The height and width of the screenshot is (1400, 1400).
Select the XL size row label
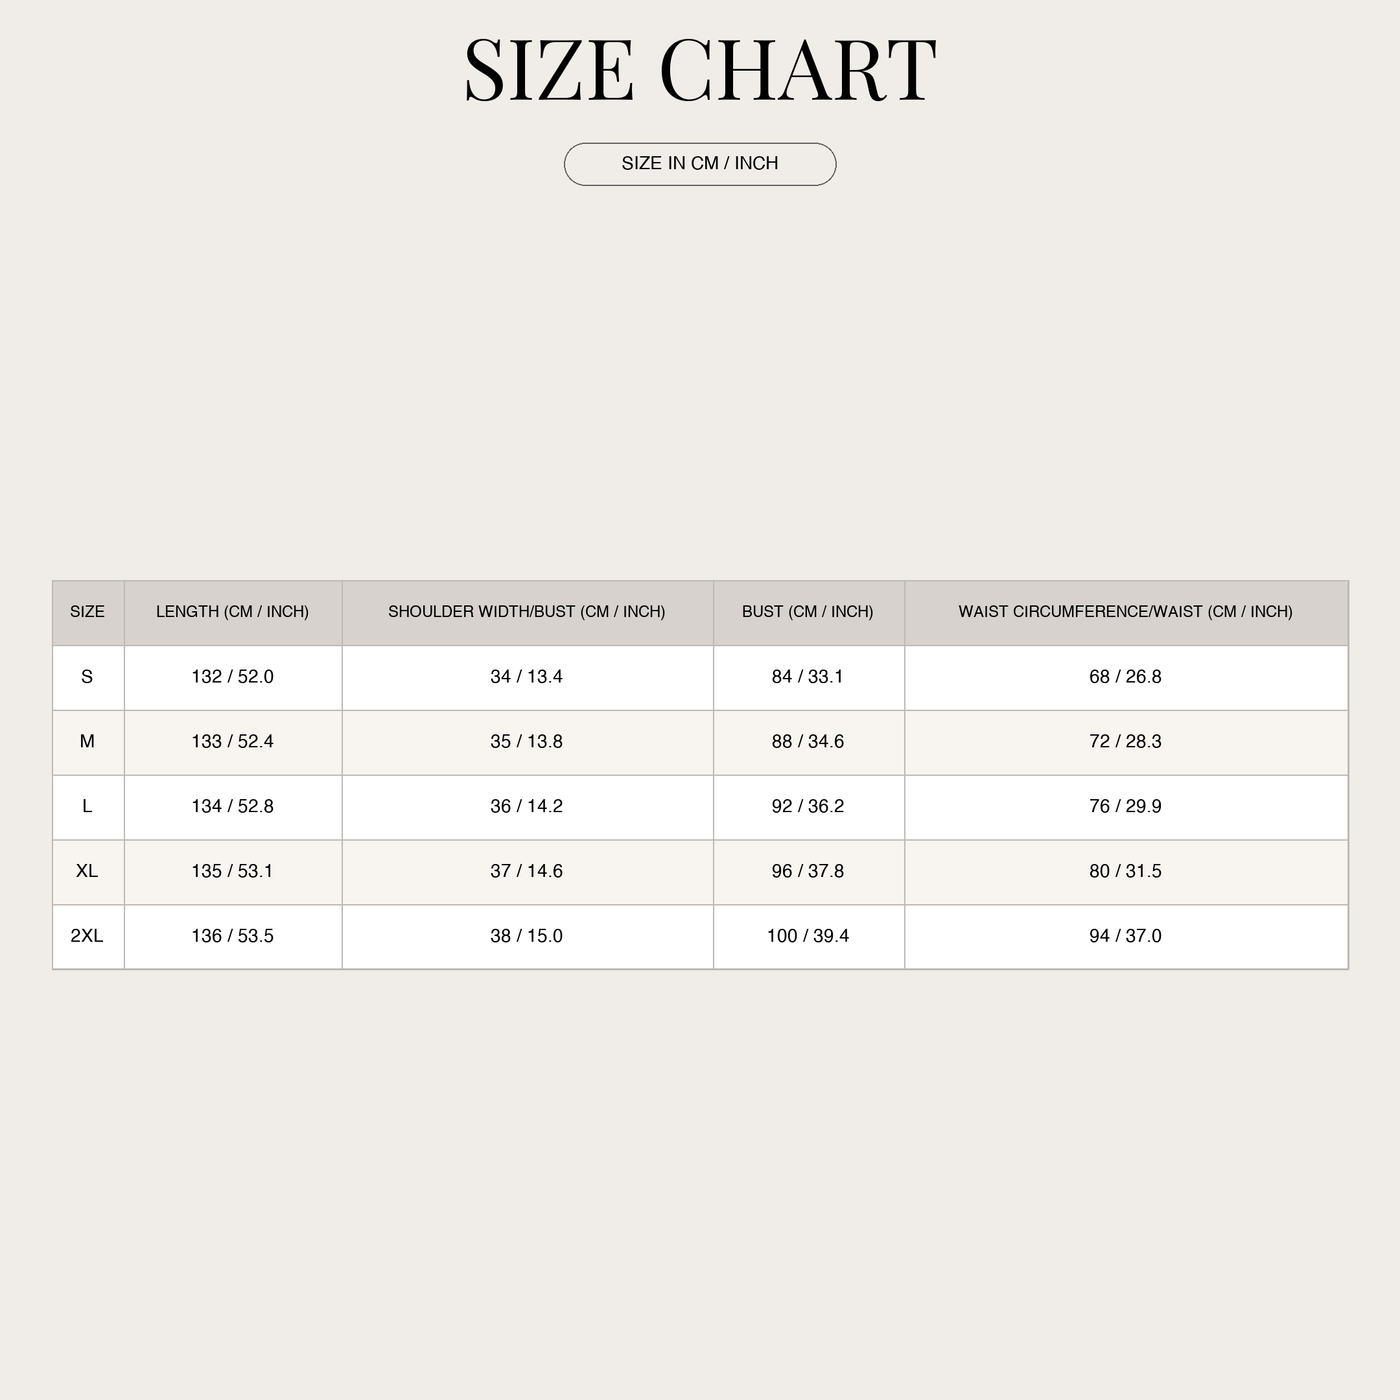click(x=88, y=872)
